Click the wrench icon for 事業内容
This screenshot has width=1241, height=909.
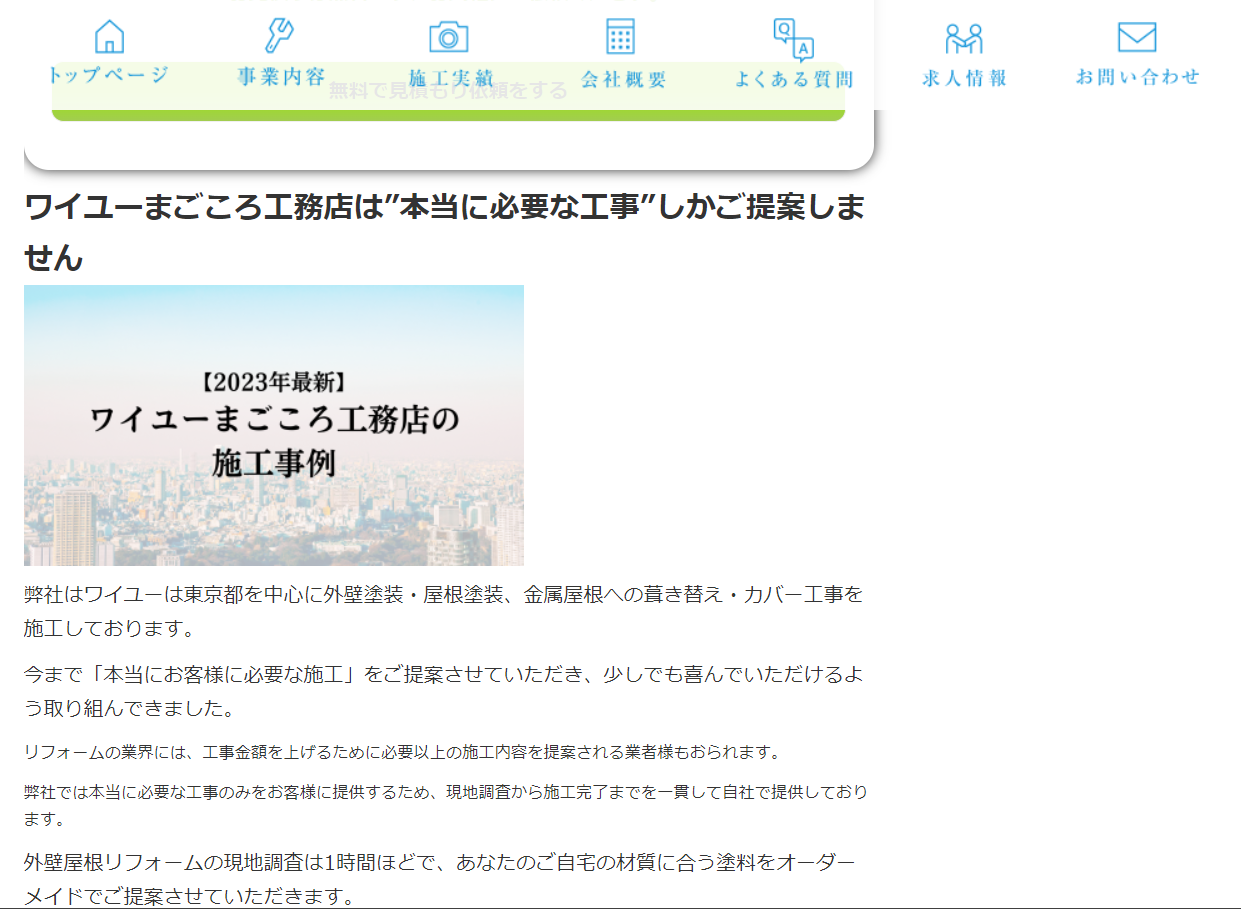pyautogui.click(x=279, y=36)
